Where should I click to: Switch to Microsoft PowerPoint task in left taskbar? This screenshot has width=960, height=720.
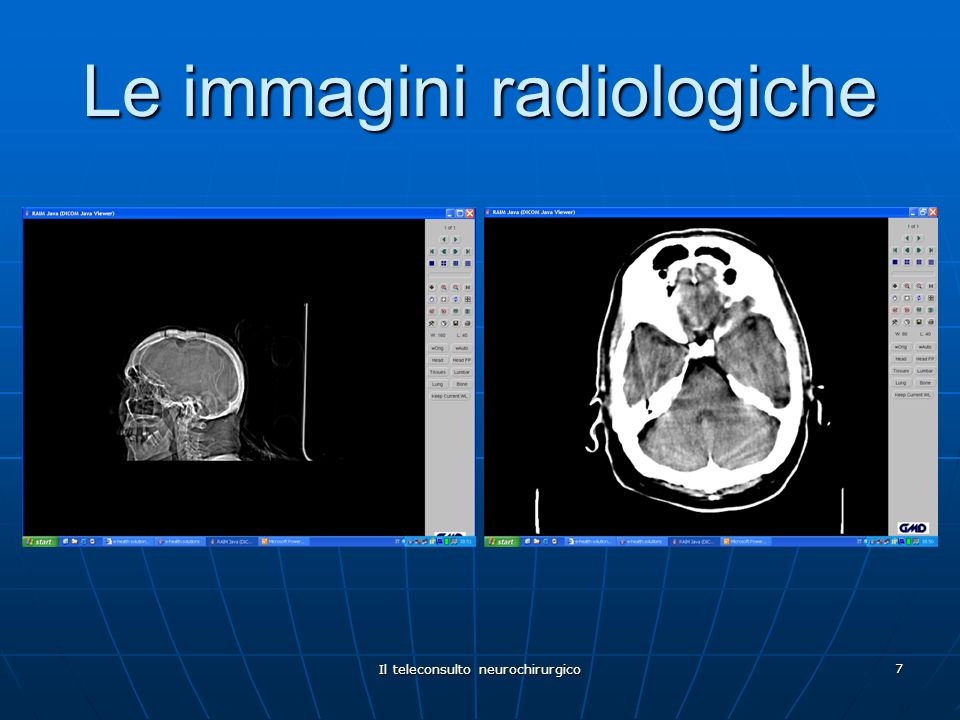(283, 542)
